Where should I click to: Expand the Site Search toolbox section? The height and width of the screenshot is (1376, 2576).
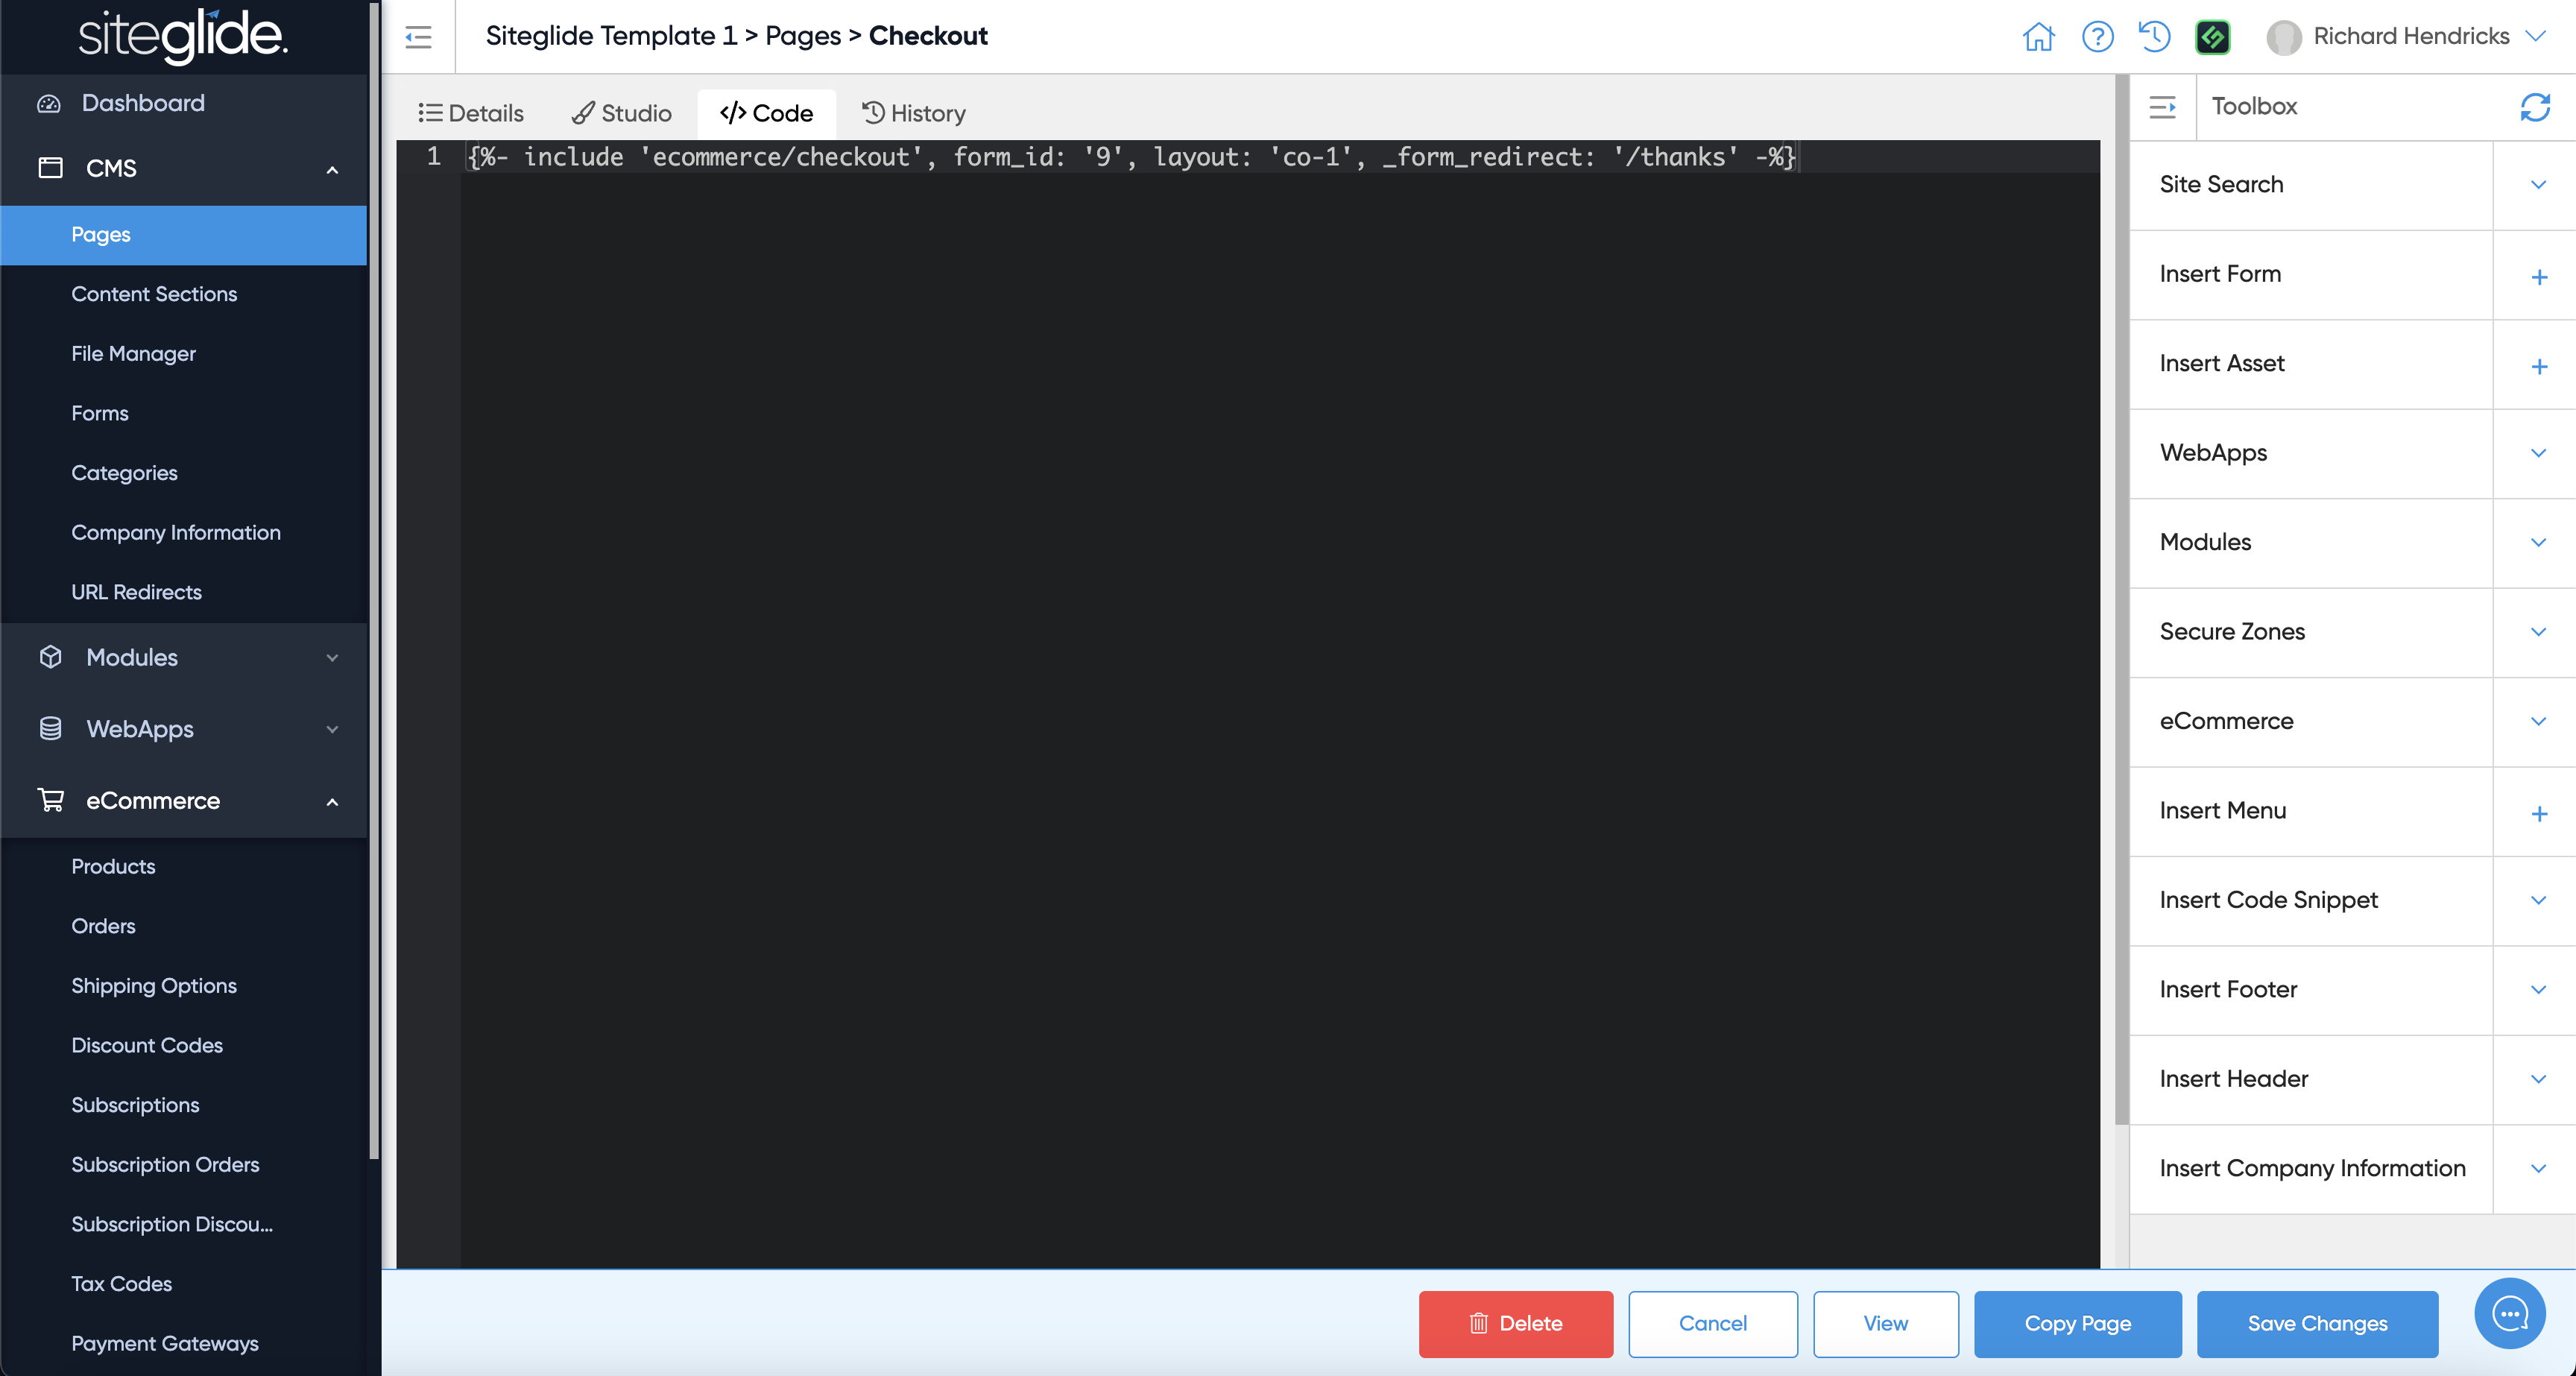click(2538, 185)
